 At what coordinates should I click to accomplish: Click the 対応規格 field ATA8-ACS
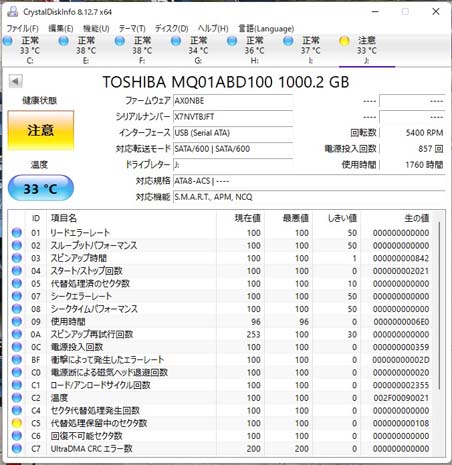309,181
